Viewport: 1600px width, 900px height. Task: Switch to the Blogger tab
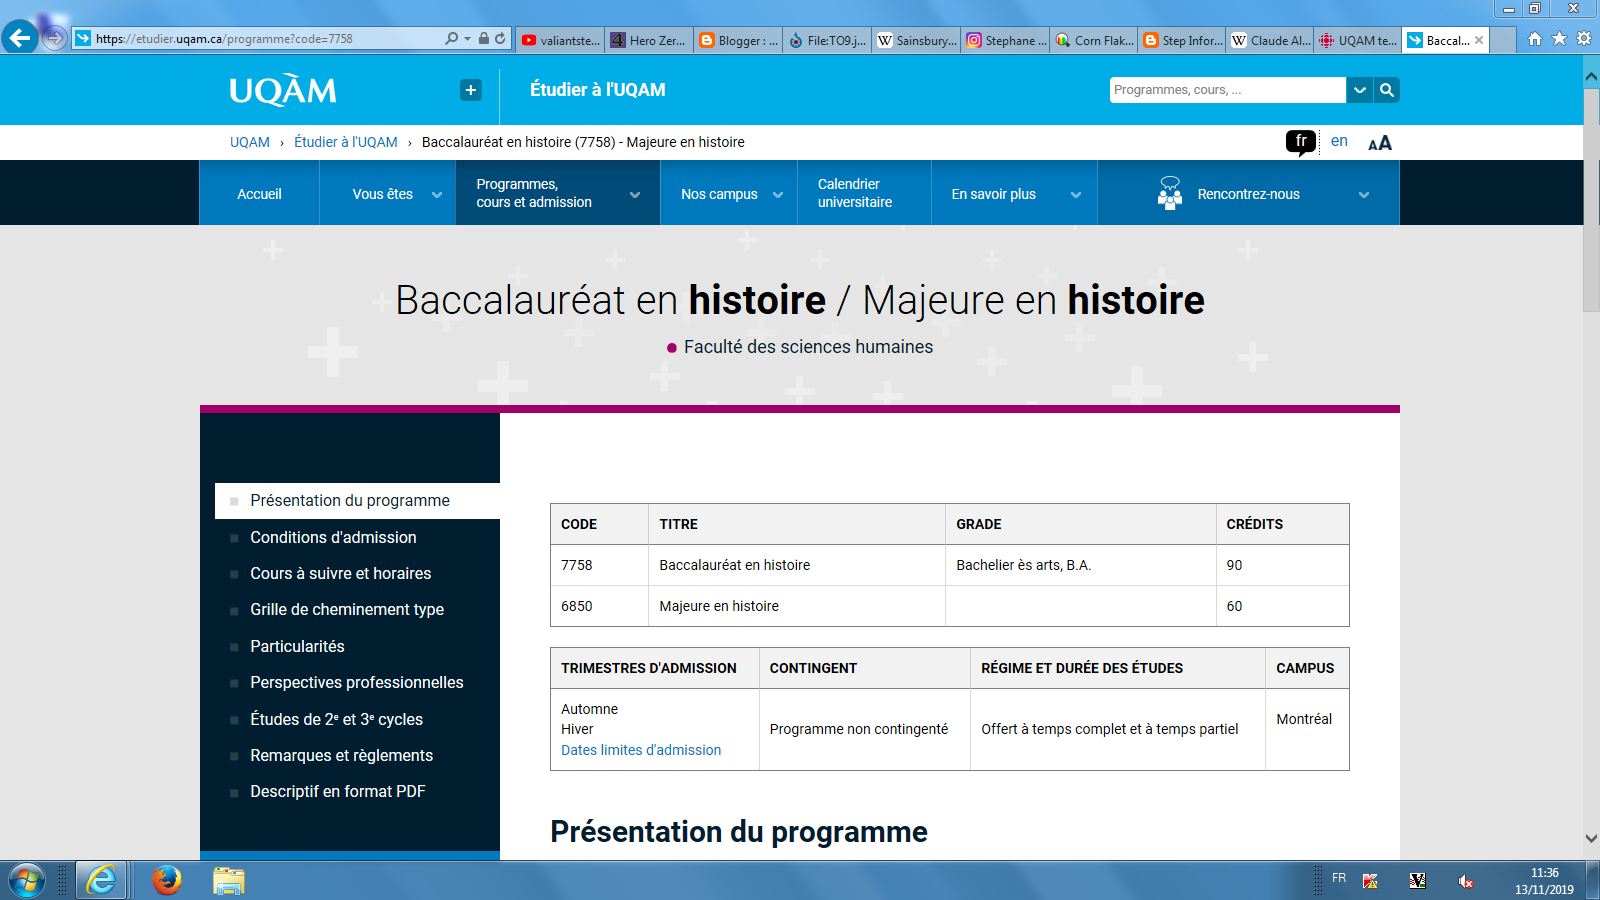pyautogui.click(x=738, y=40)
